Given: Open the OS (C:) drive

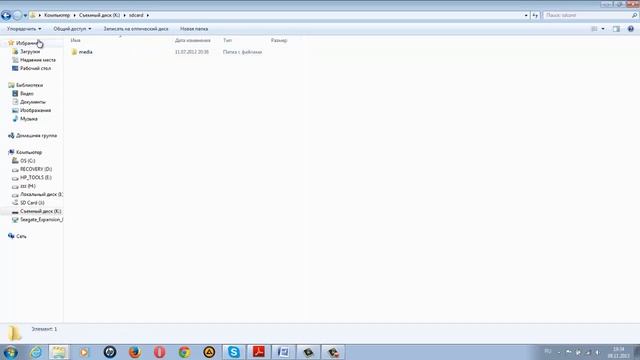Looking at the screenshot, I should coord(27,161).
